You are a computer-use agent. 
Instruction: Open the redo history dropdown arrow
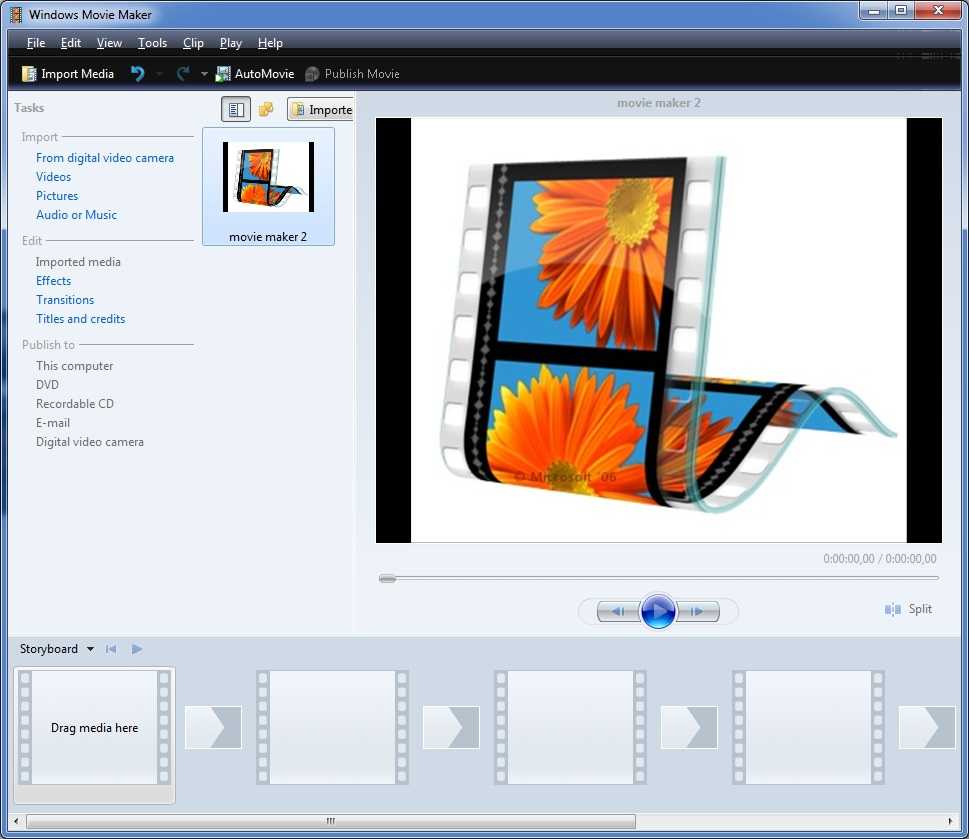(204, 74)
